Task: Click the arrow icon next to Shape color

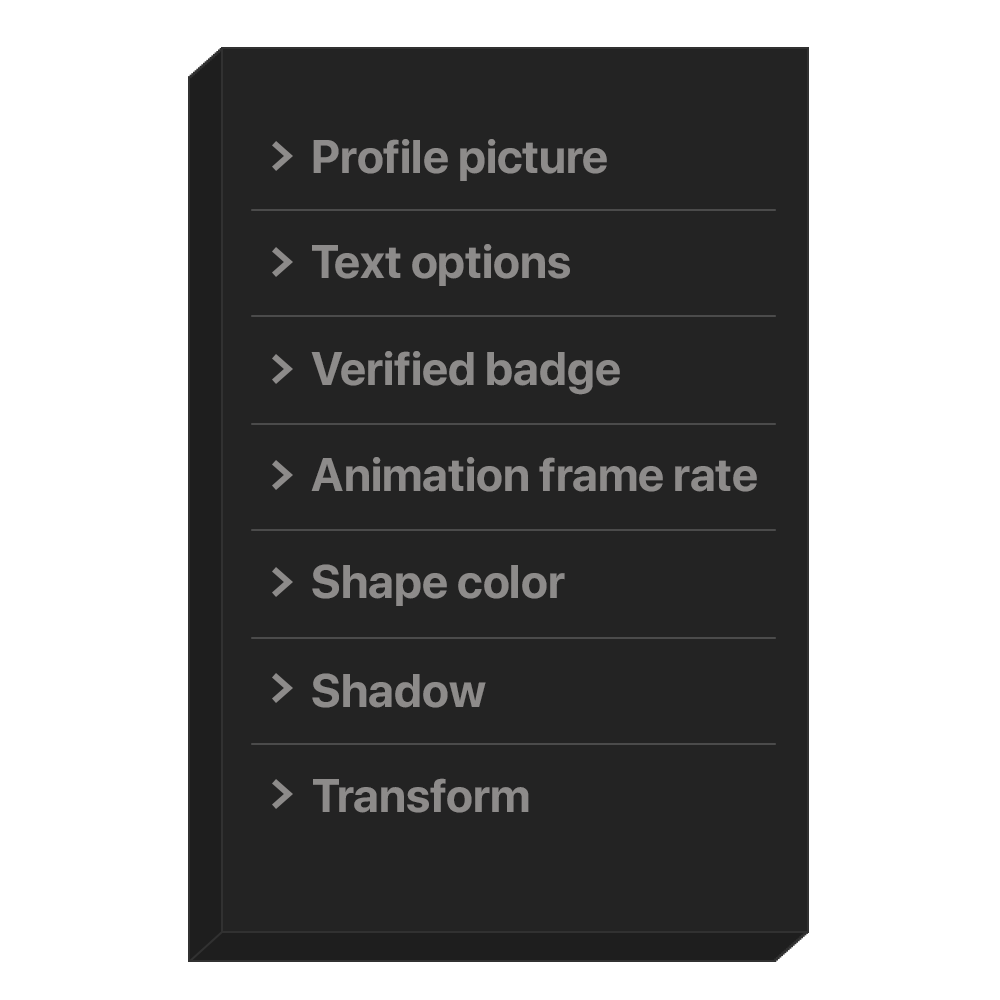Action: pyautogui.click(x=282, y=582)
